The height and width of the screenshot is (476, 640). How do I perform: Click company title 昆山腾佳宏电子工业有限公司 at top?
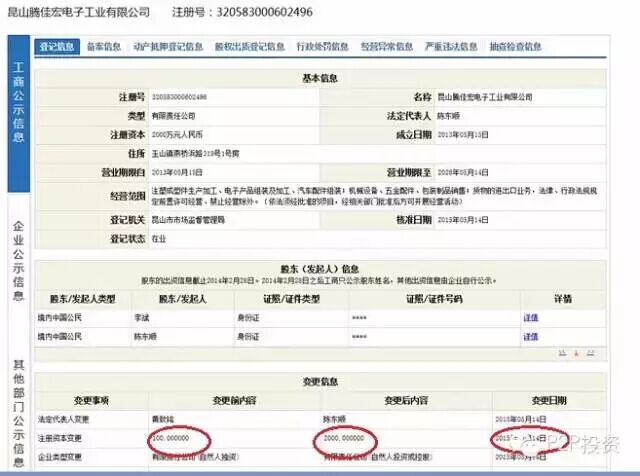coord(79,12)
